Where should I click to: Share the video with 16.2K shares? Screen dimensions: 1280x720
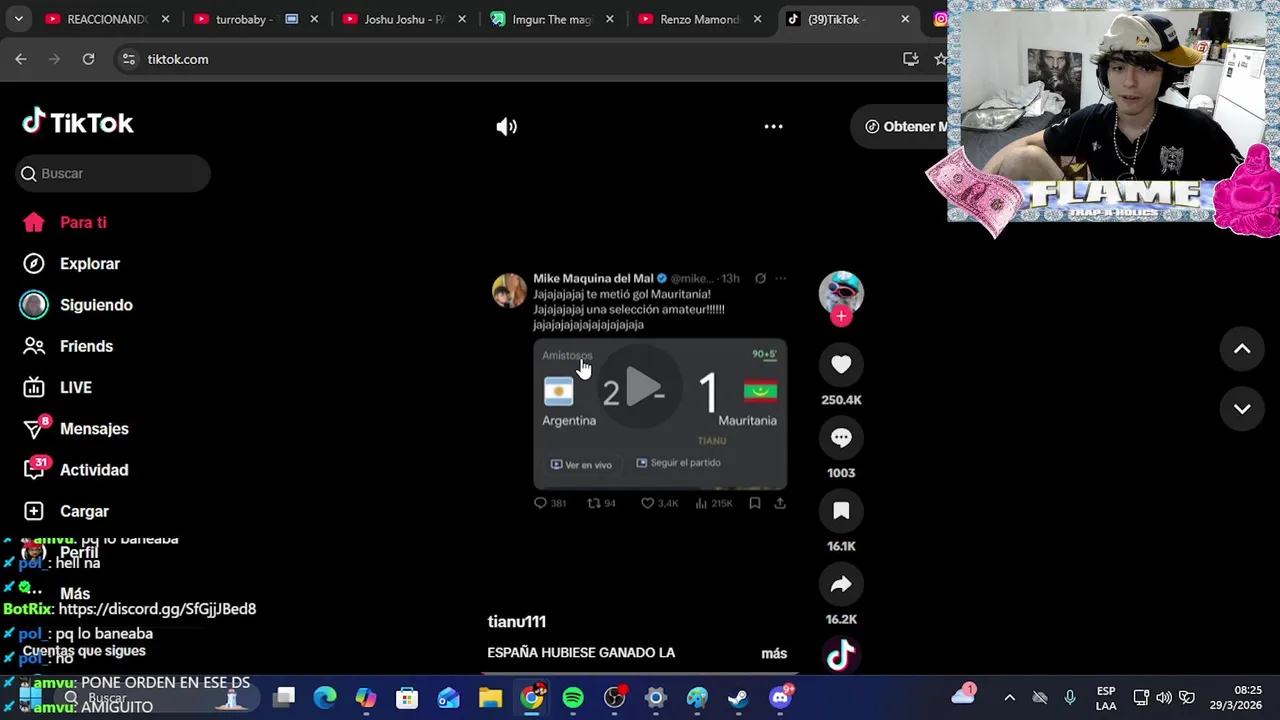(x=841, y=584)
